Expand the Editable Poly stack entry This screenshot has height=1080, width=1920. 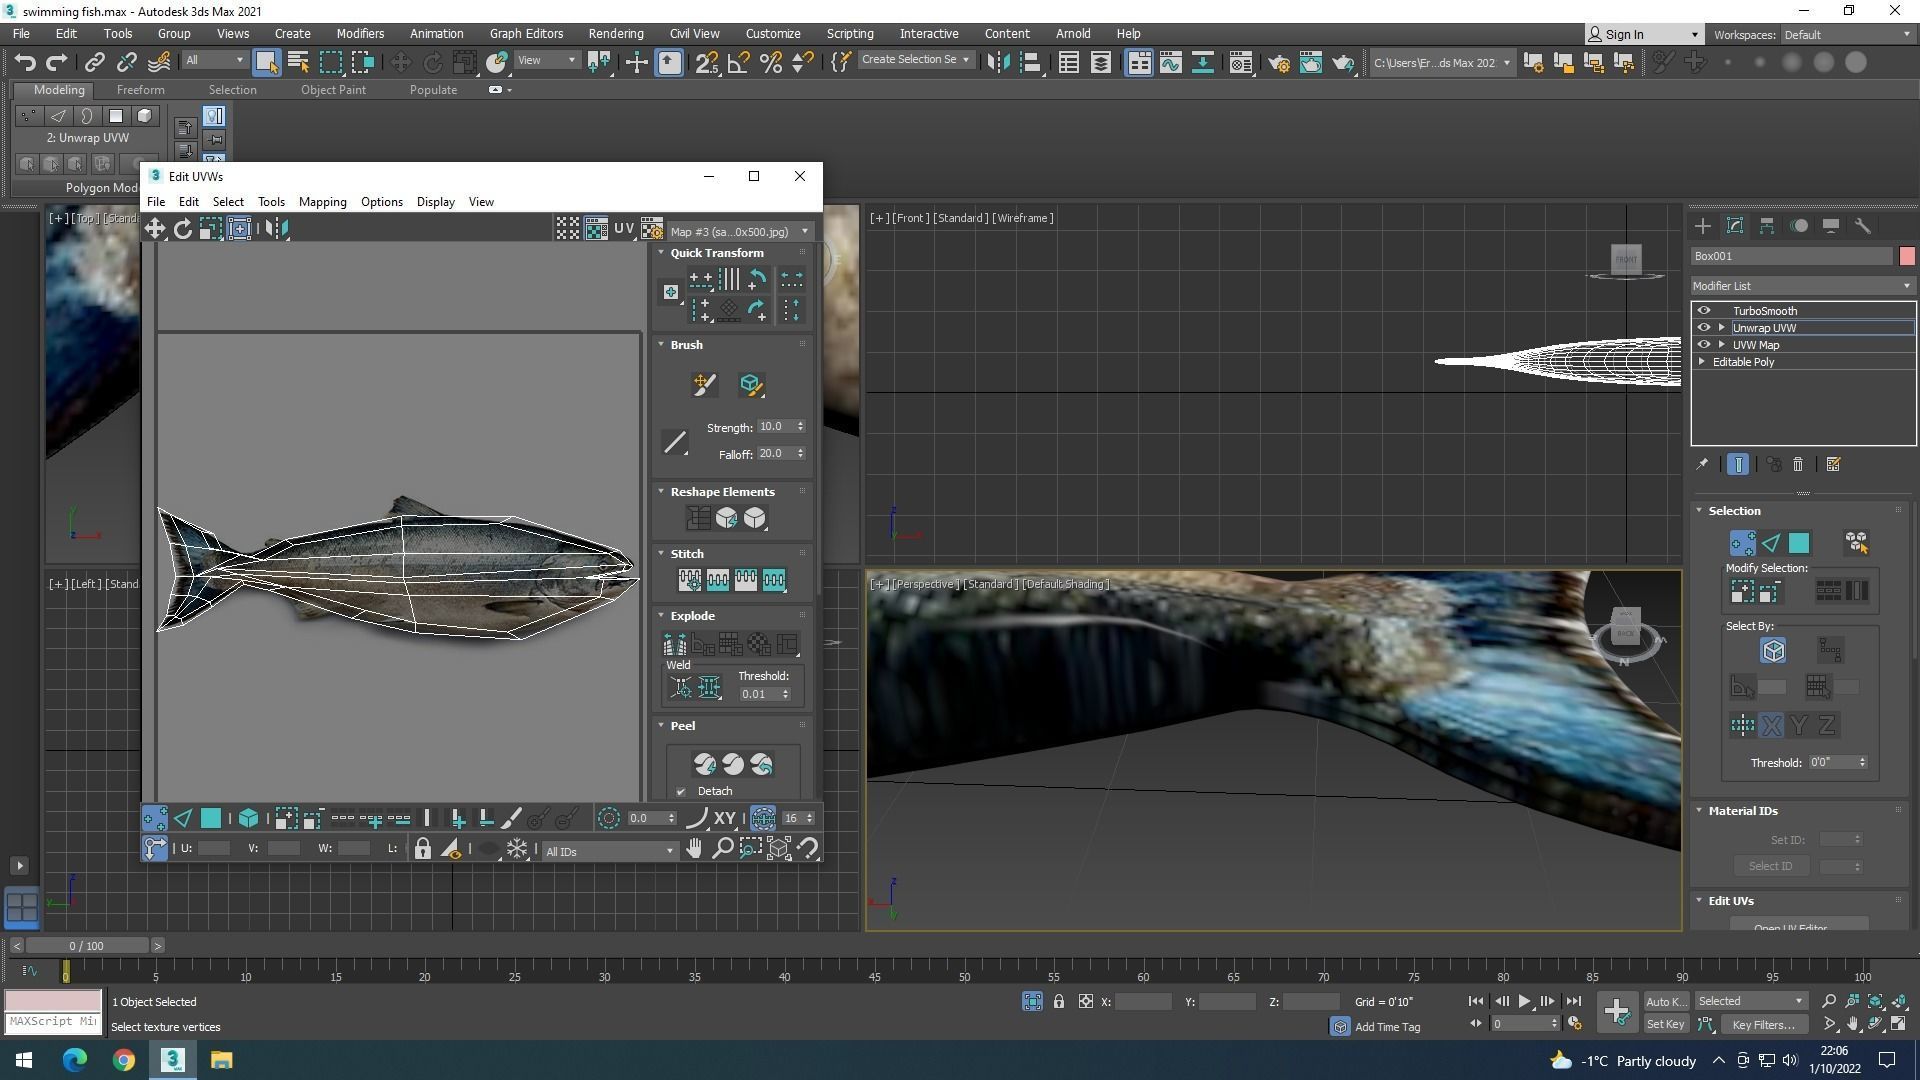point(1702,362)
